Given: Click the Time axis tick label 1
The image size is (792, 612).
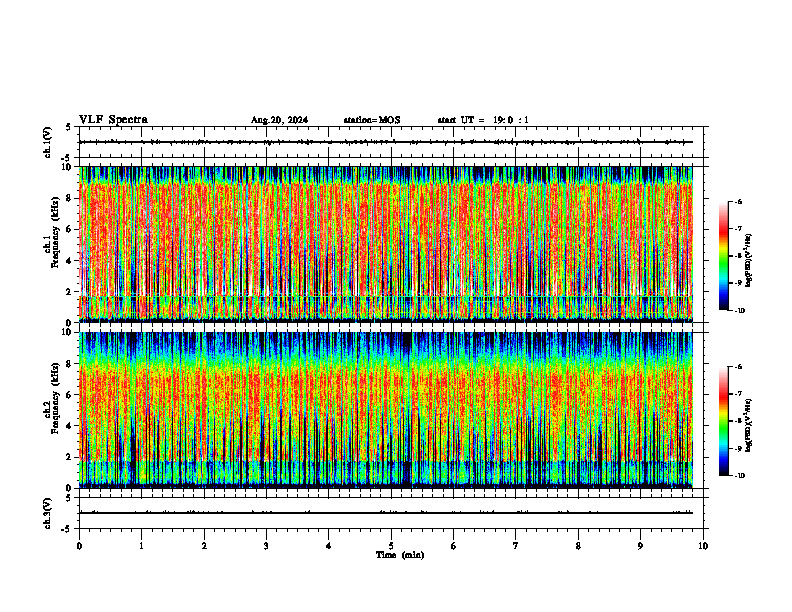Looking at the screenshot, I should 142,546.
